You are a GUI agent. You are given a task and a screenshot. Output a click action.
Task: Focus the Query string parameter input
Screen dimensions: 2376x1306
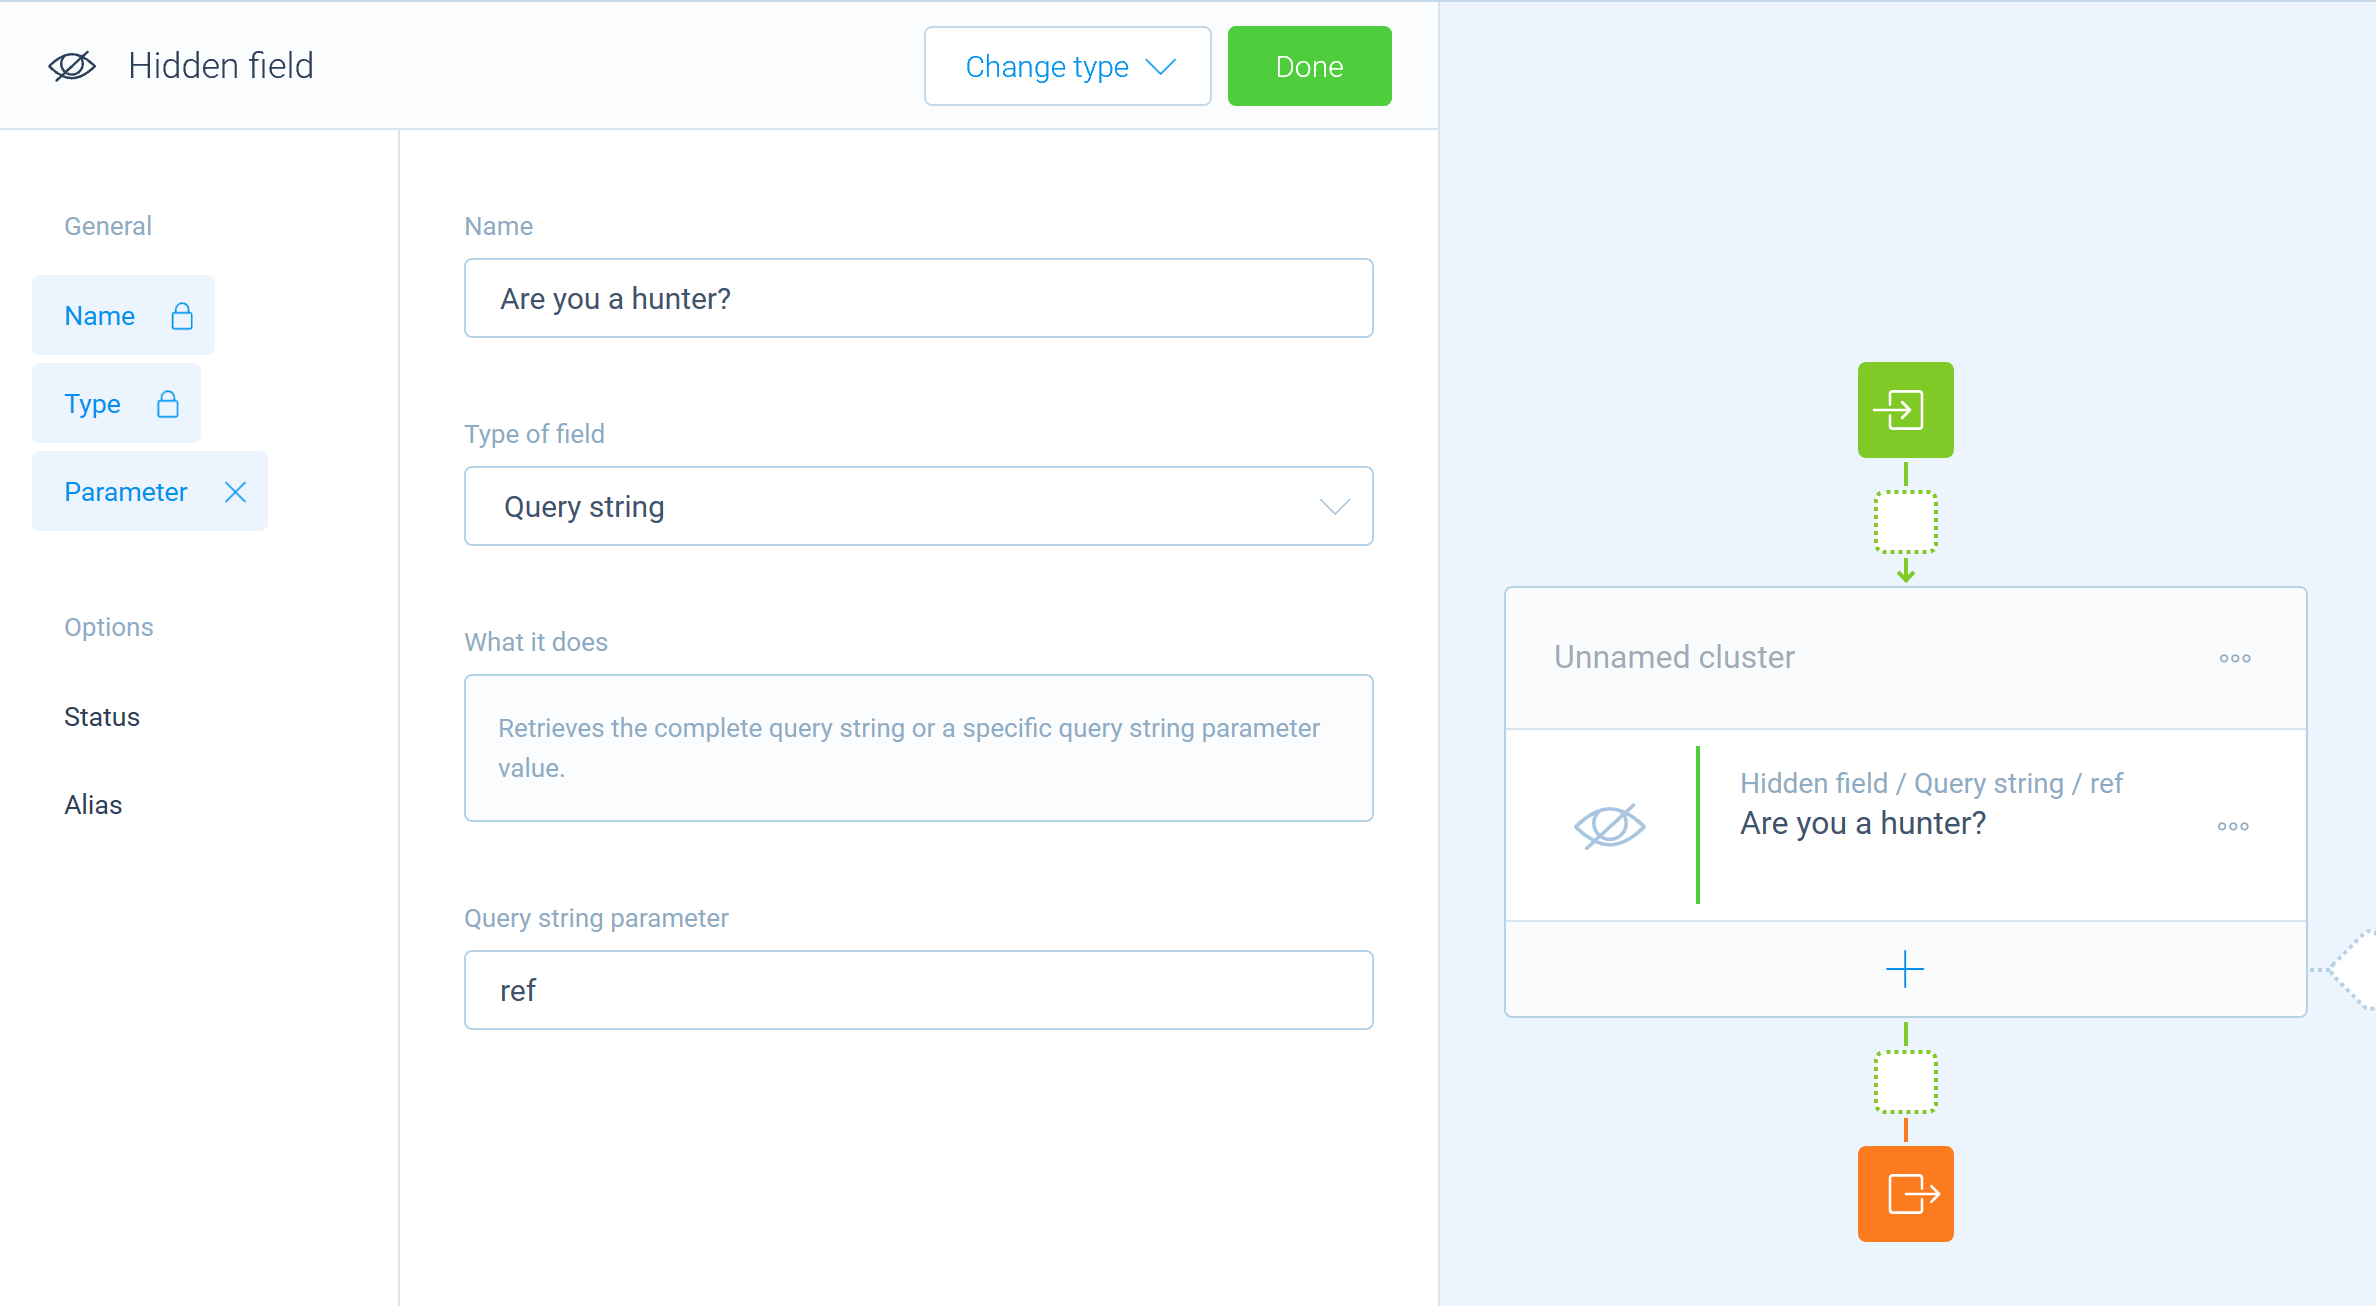918,990
